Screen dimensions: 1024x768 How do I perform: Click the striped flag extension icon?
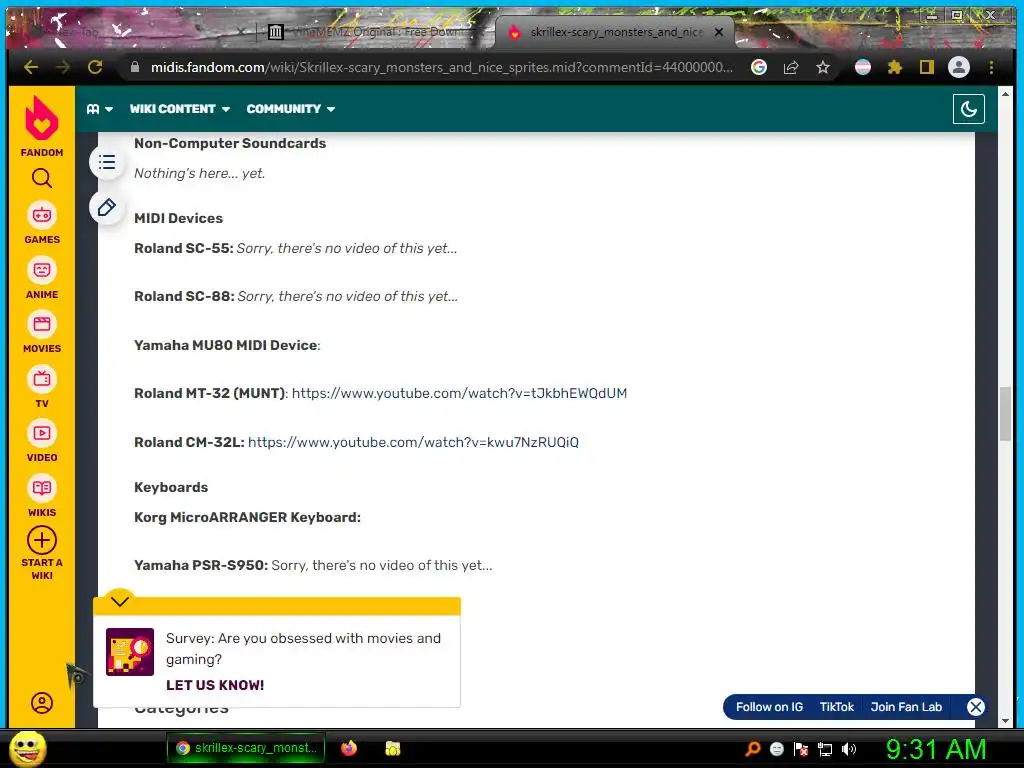click(863, 67)
